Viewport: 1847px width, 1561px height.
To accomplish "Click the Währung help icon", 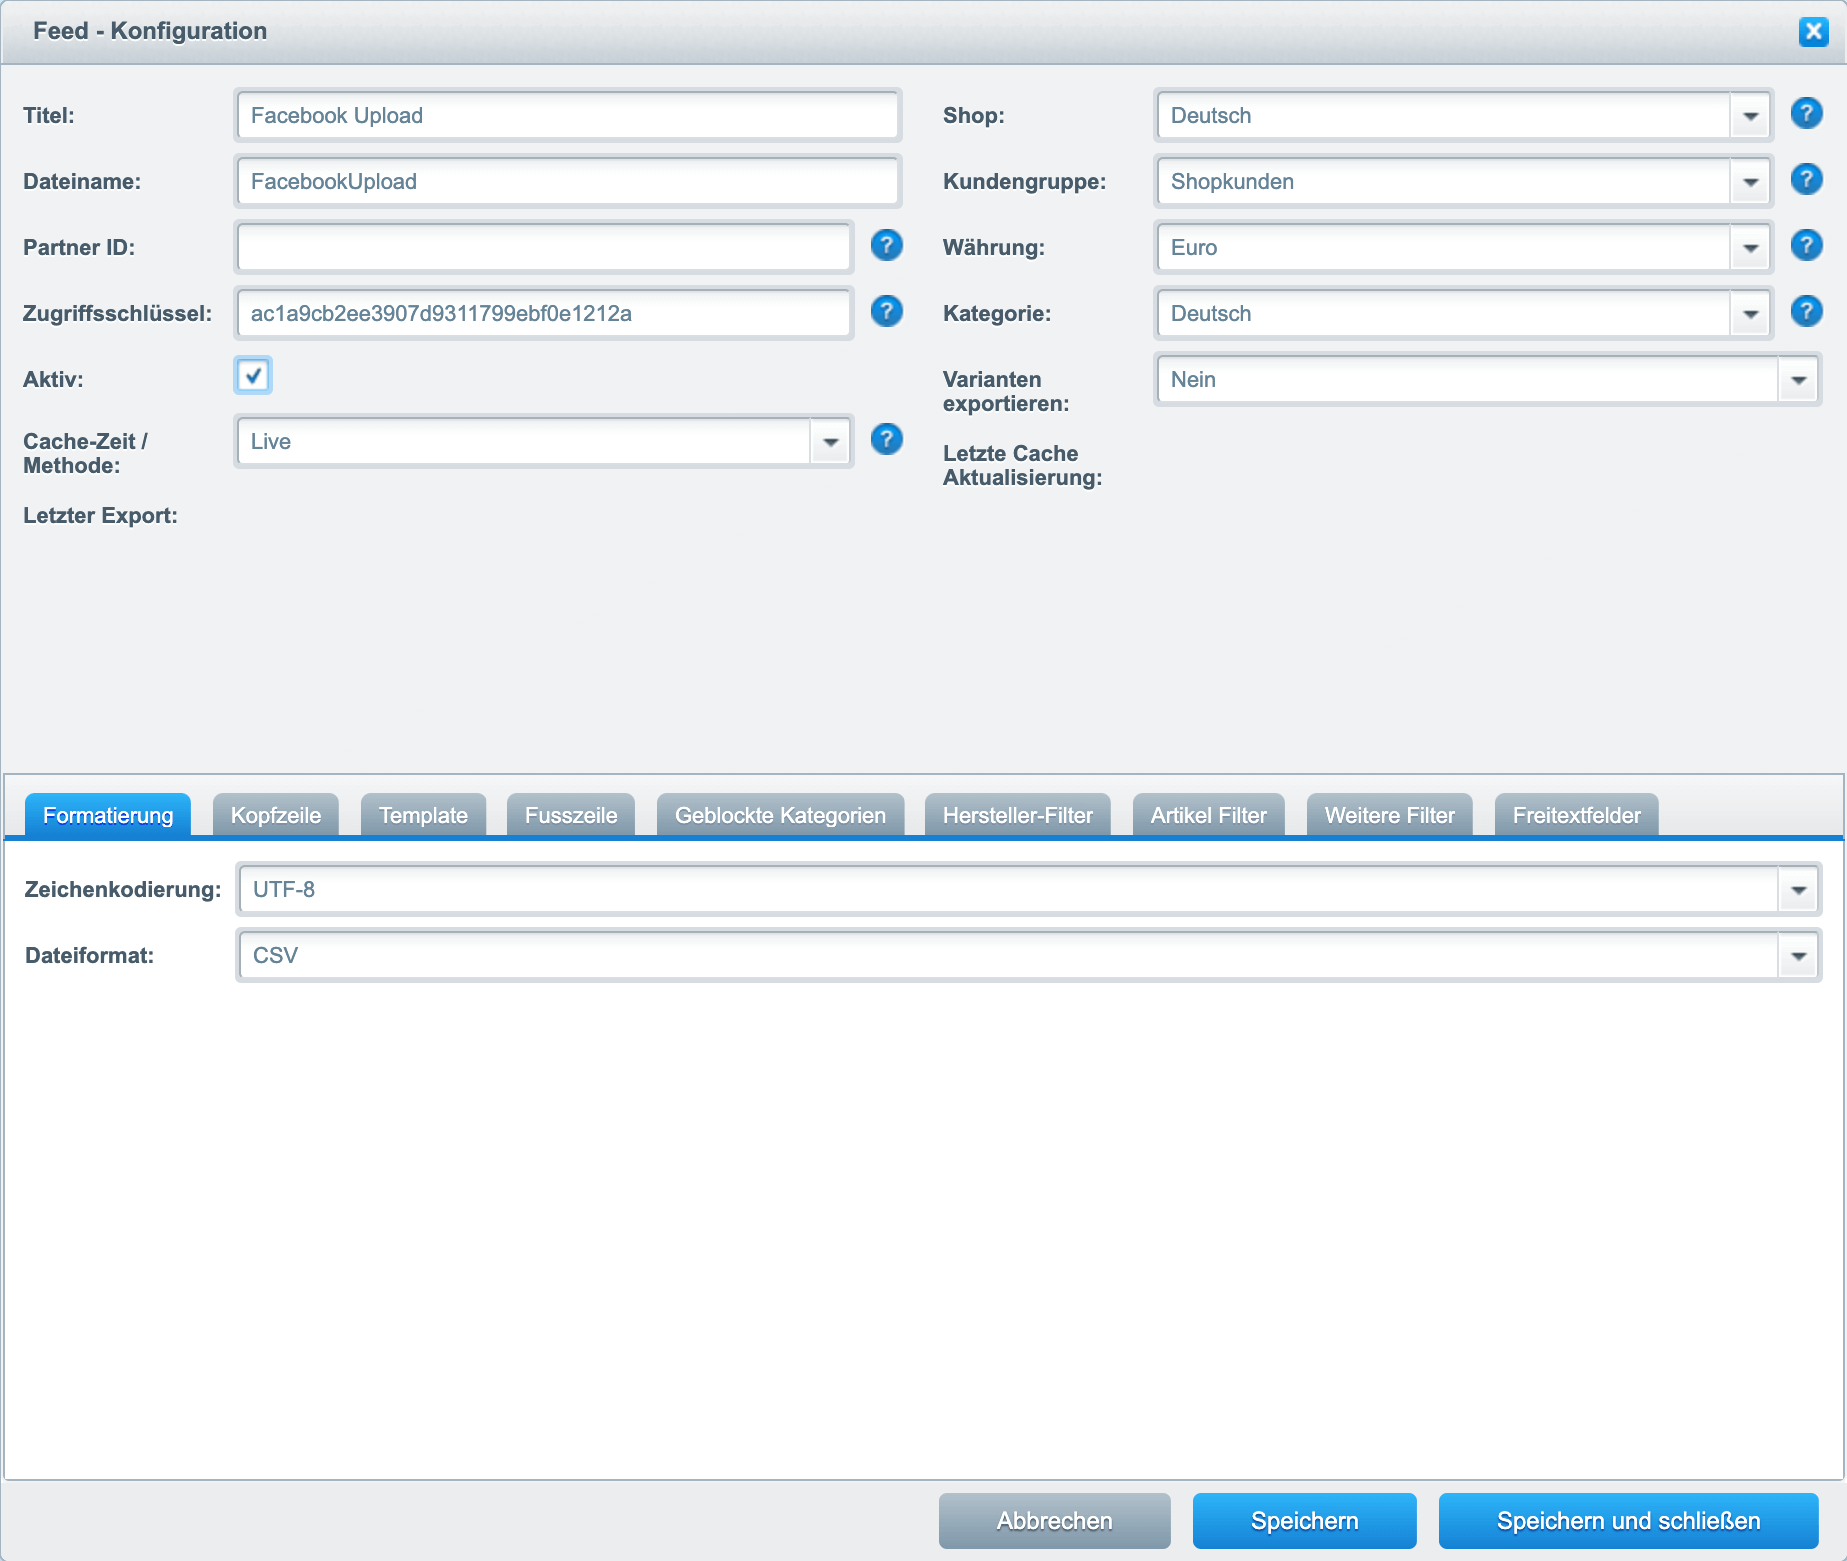I will coord(1805,245).
